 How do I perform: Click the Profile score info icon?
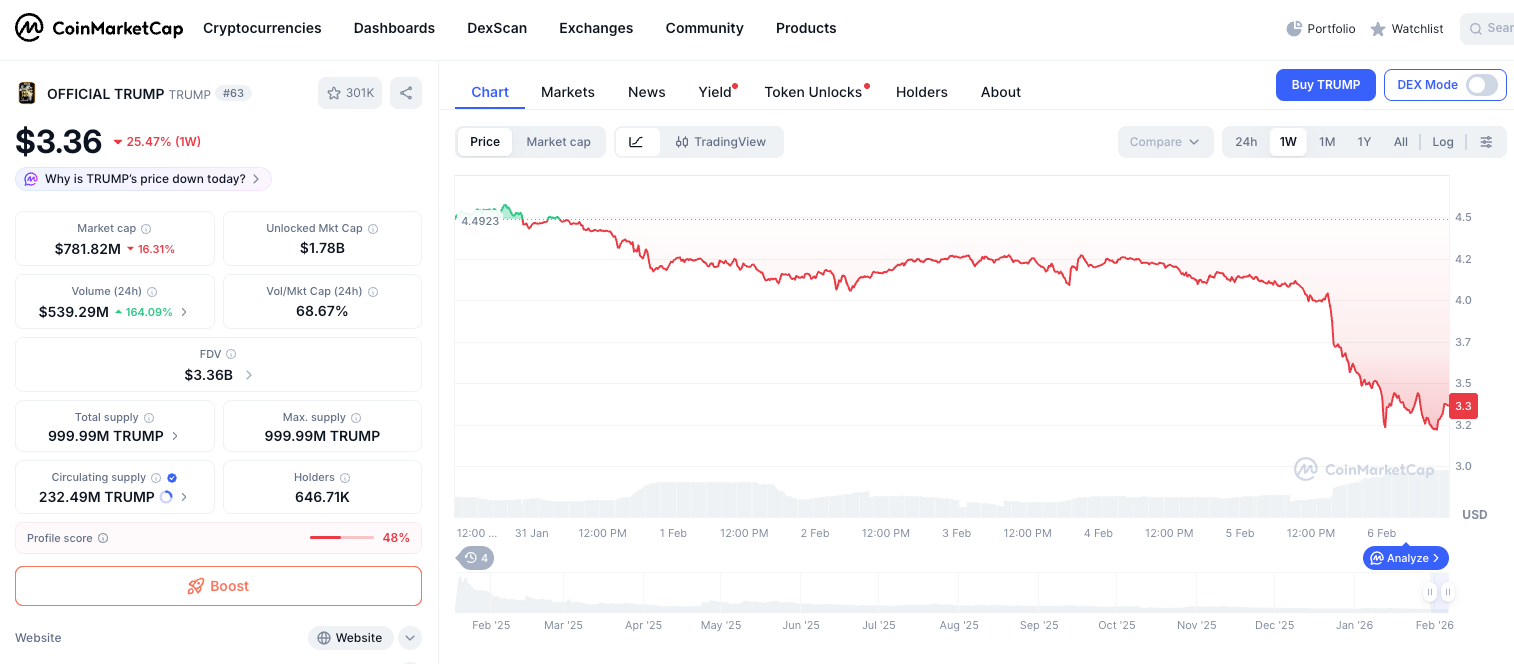[x=103, y=538]
